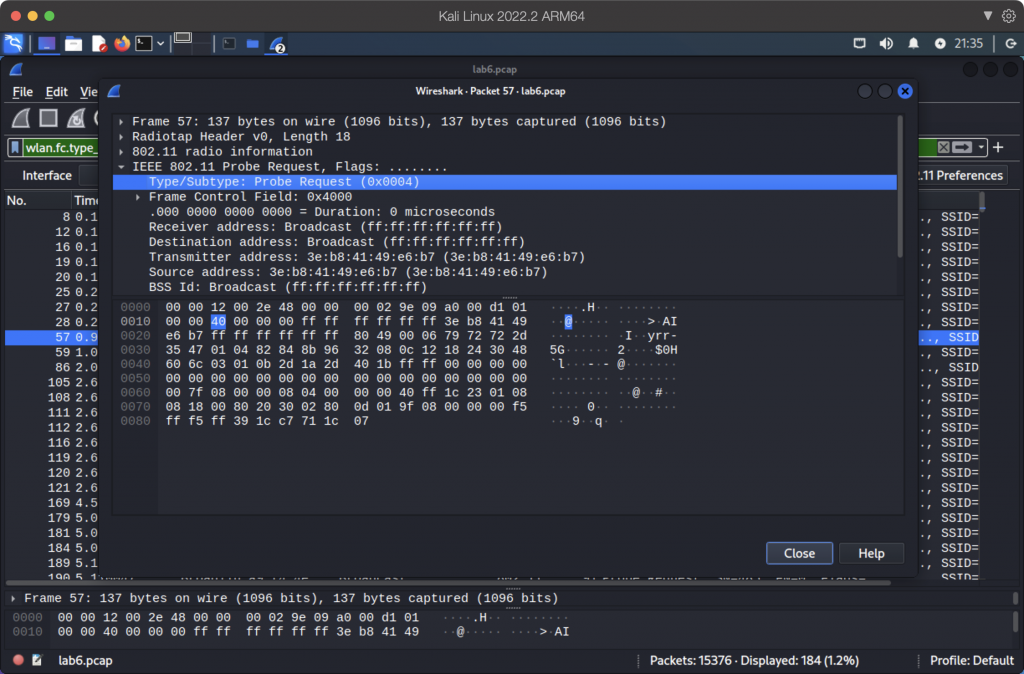
Task: Click the Help button in packet dialog
Action: pyautogui.click(x=871, y=553)
